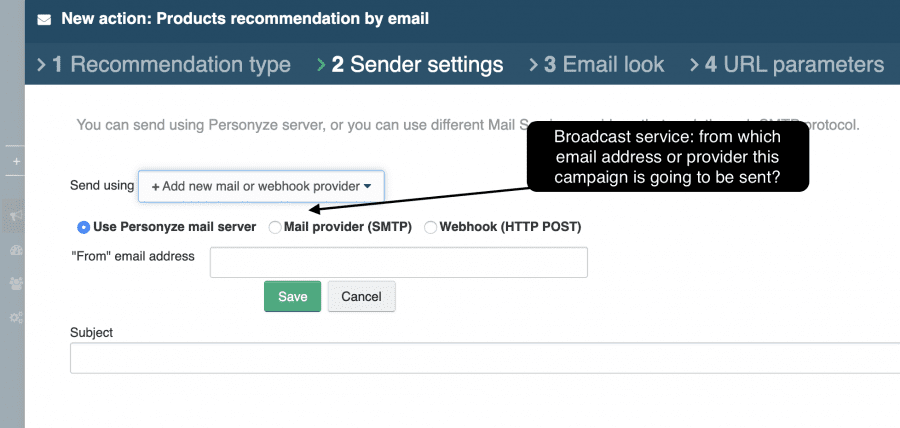Viewport: 900px width, 428px height.
Task: Jump to step 4 URL parameters
Action: pos(794,65)
